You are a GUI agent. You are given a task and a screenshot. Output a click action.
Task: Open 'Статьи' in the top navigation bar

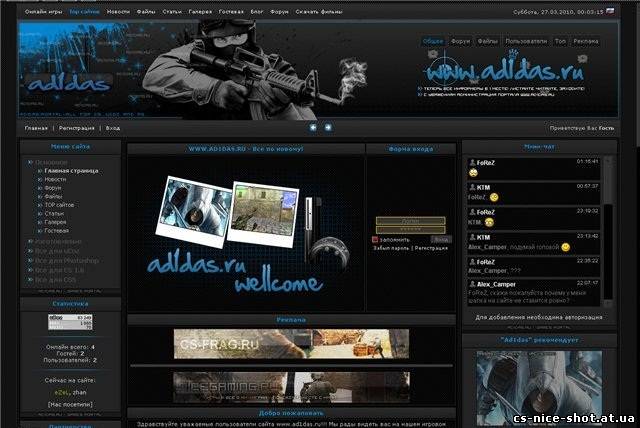(x=172, y=12)
